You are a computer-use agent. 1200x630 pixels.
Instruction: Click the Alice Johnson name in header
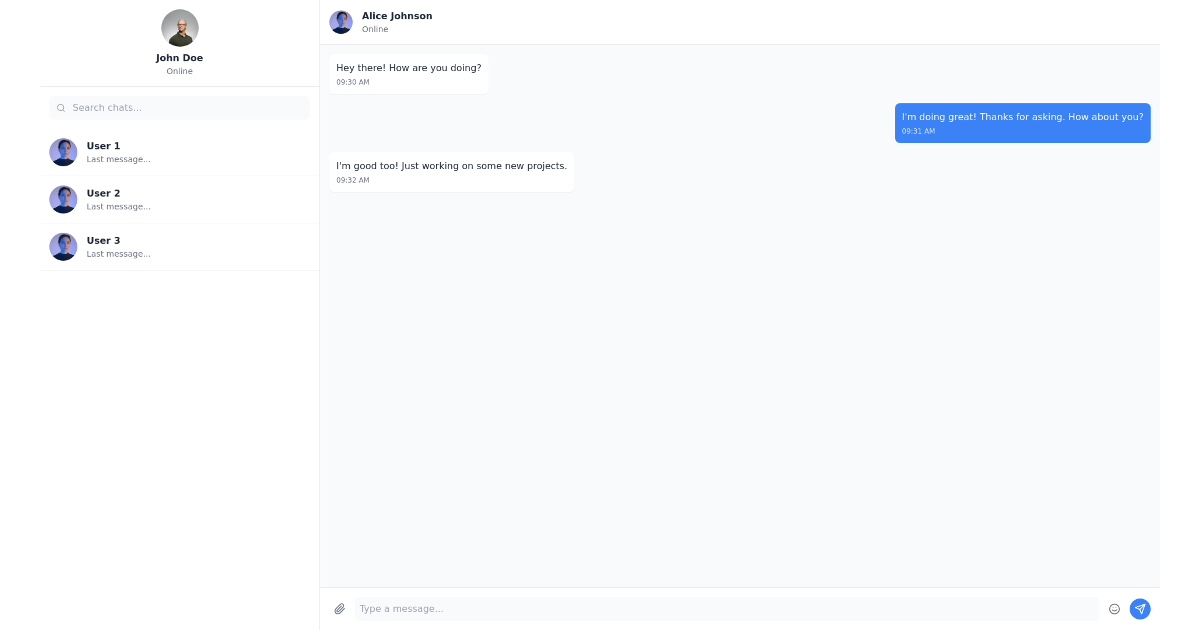pos(397,16)
